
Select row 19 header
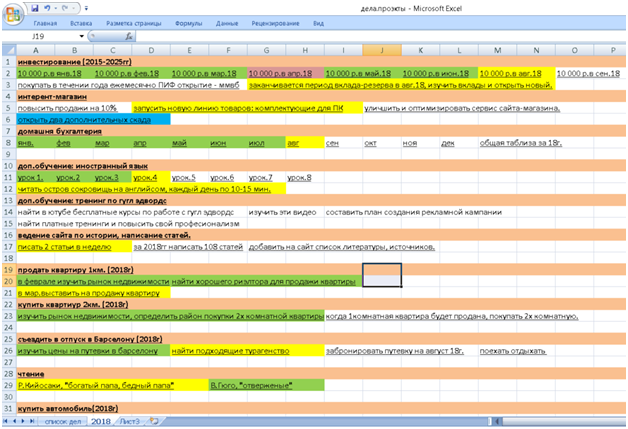[x=9, y=270]
